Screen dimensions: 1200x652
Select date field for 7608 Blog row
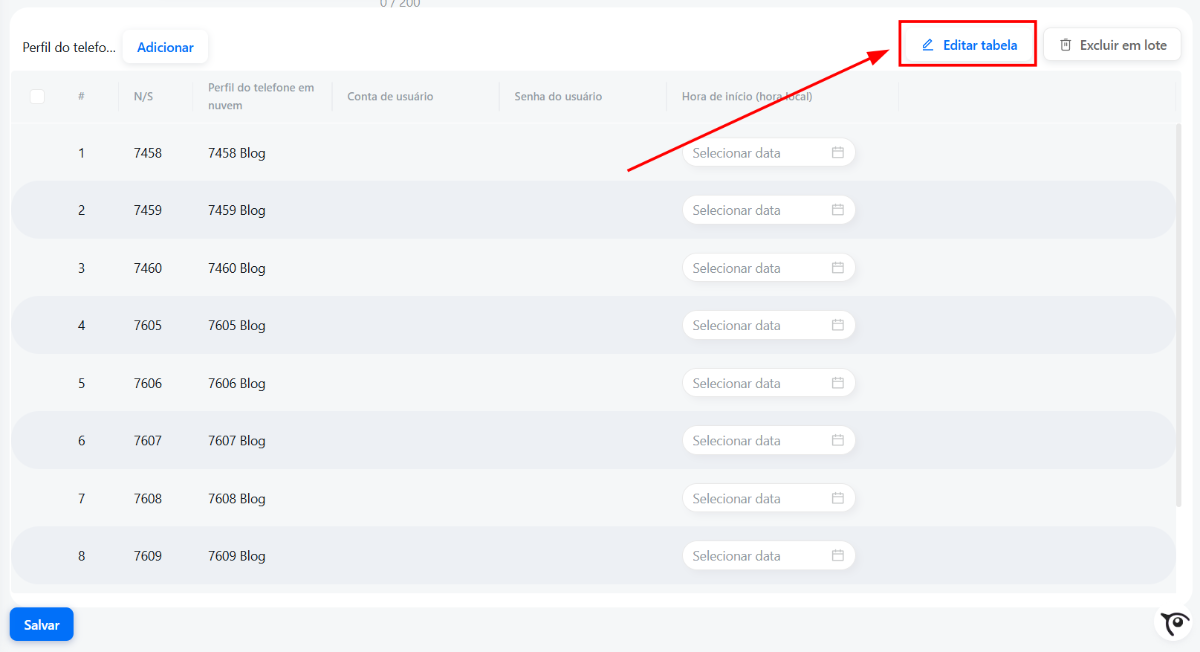(769, 498)
